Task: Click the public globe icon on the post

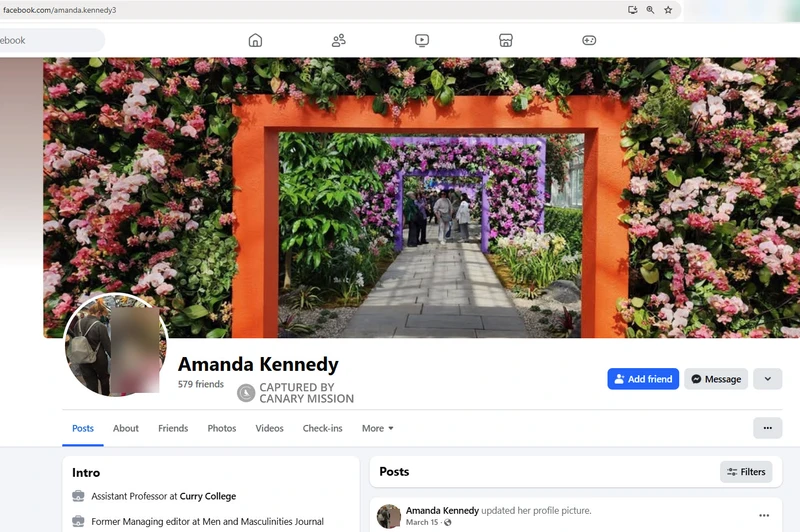Action: [x=447, y=522]
